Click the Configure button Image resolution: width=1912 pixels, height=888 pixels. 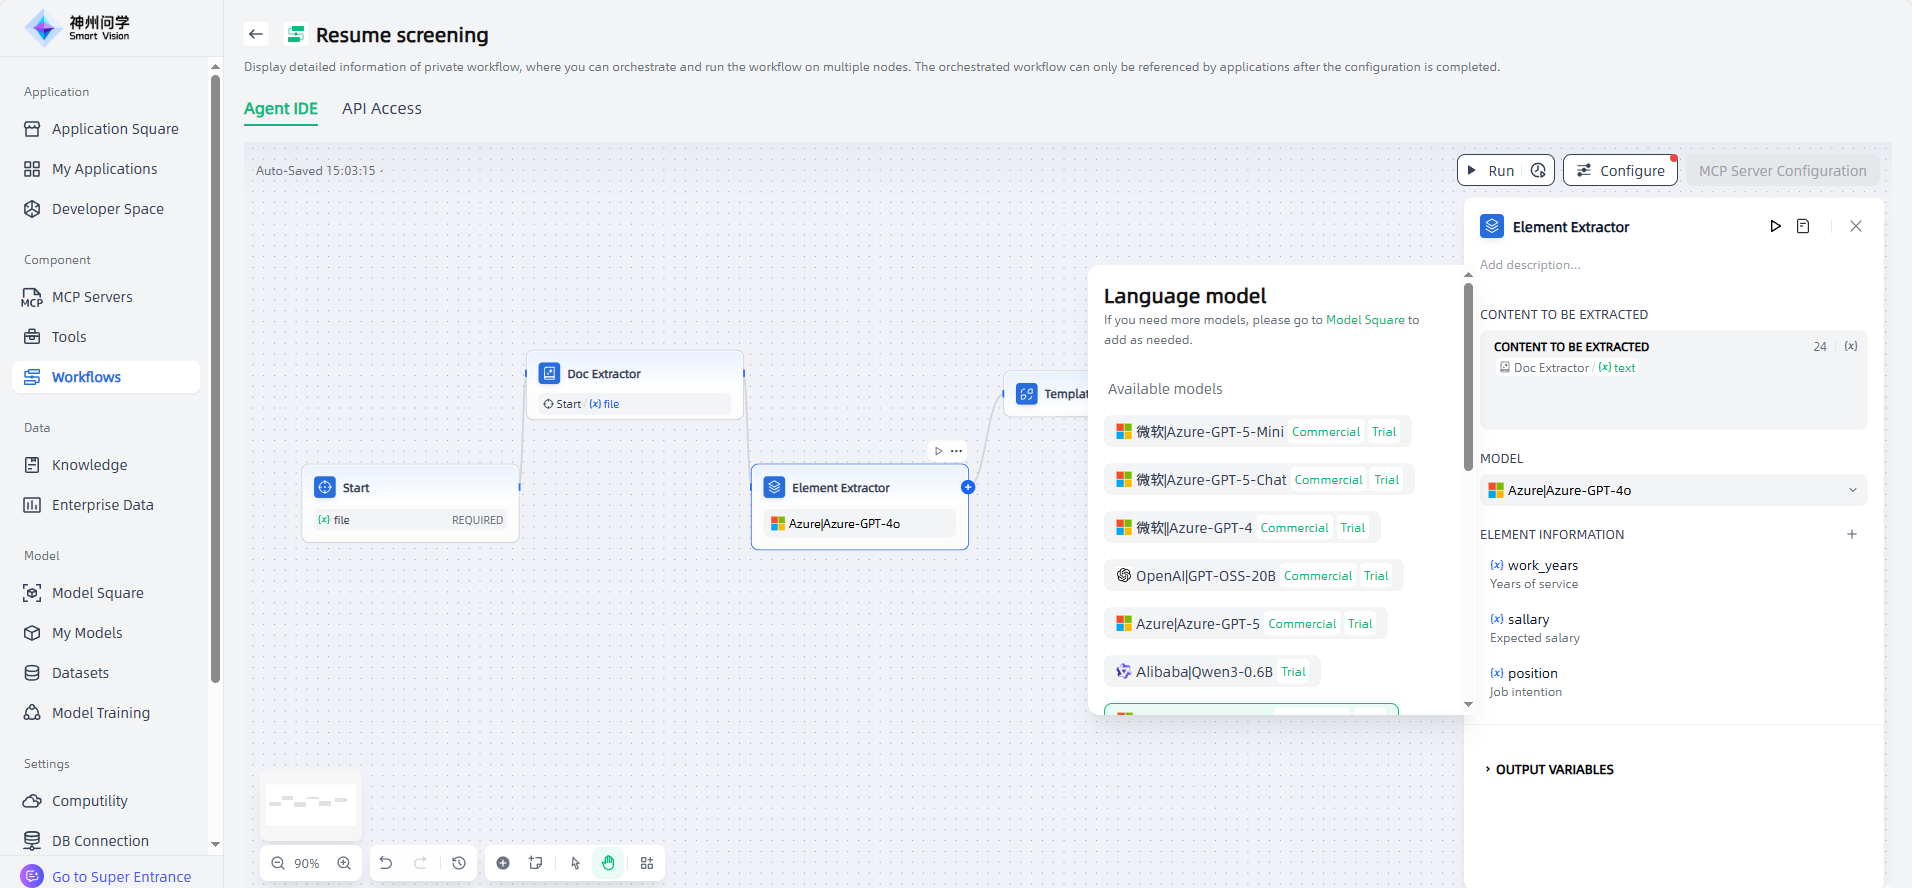pos(1620,171)
